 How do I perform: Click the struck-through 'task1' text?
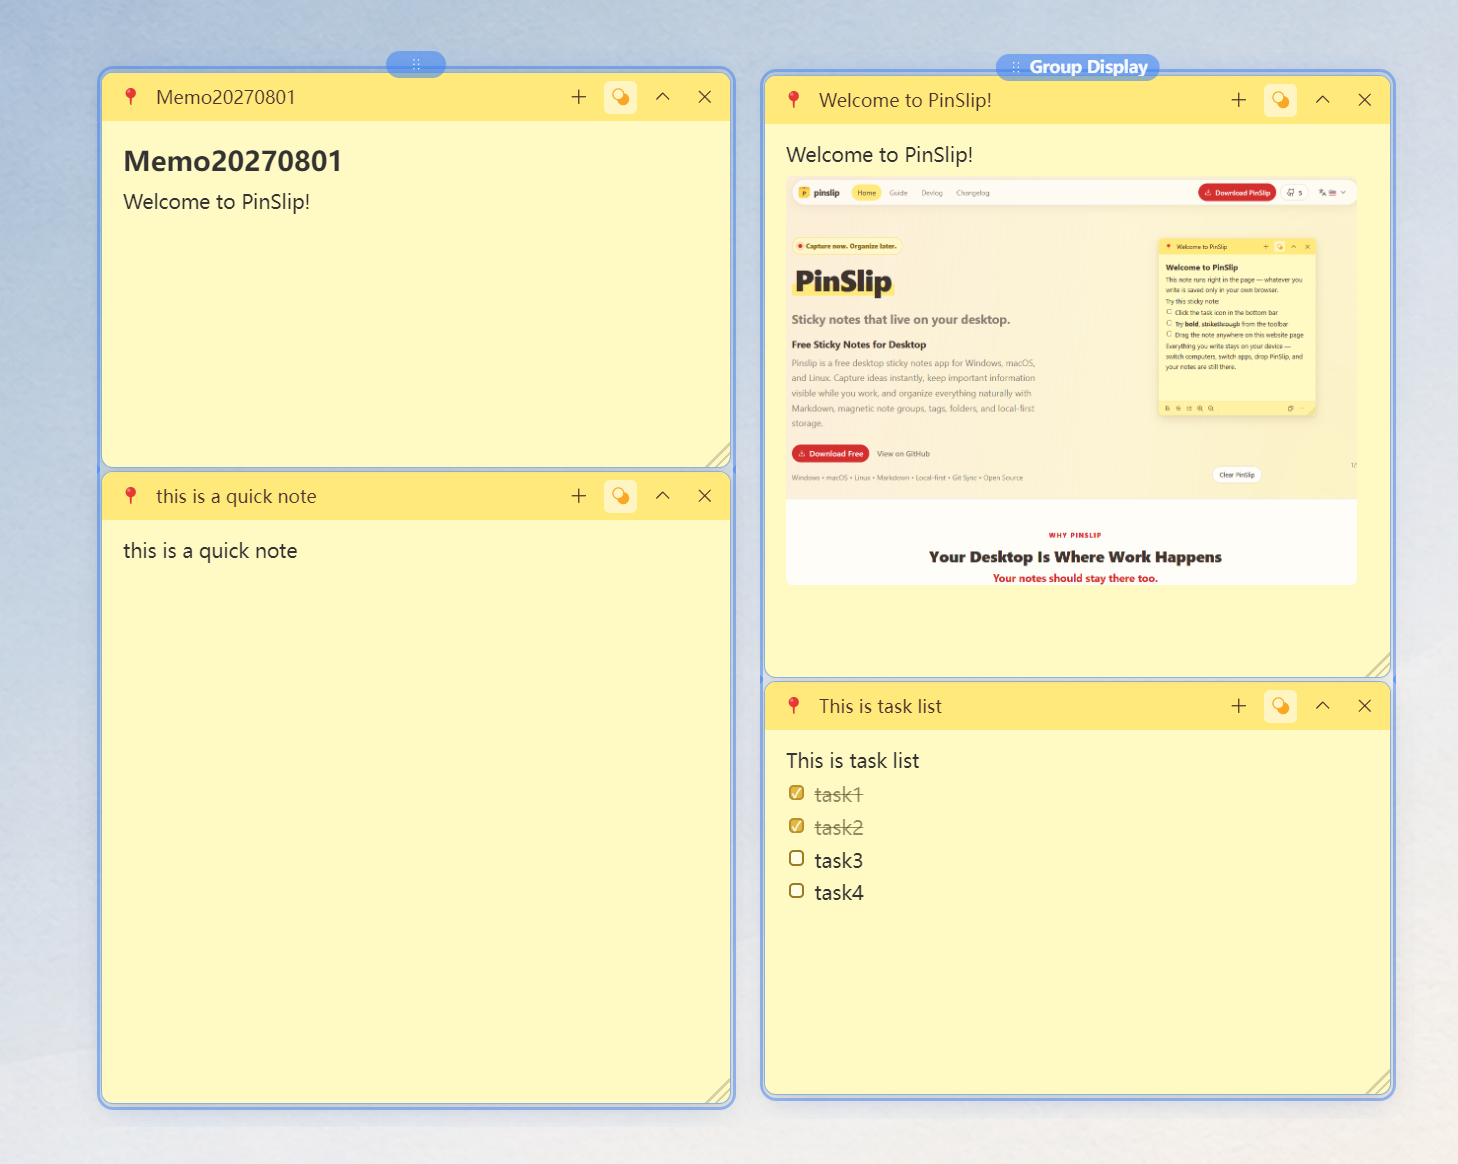[x=838, y=795]
